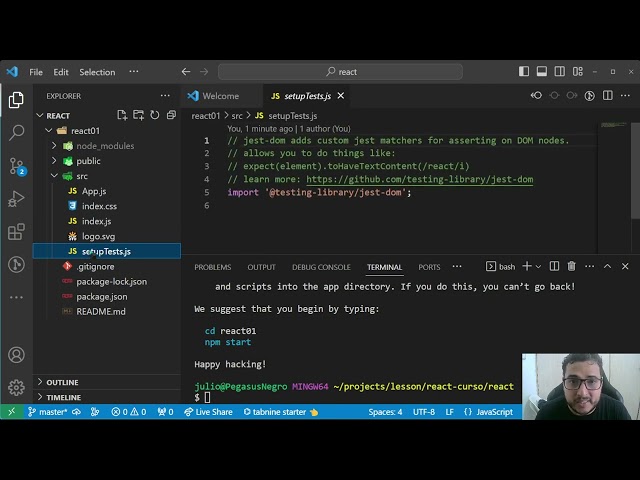
Task: Switch to the PORTS panel tab
Action: coord(429,267)
